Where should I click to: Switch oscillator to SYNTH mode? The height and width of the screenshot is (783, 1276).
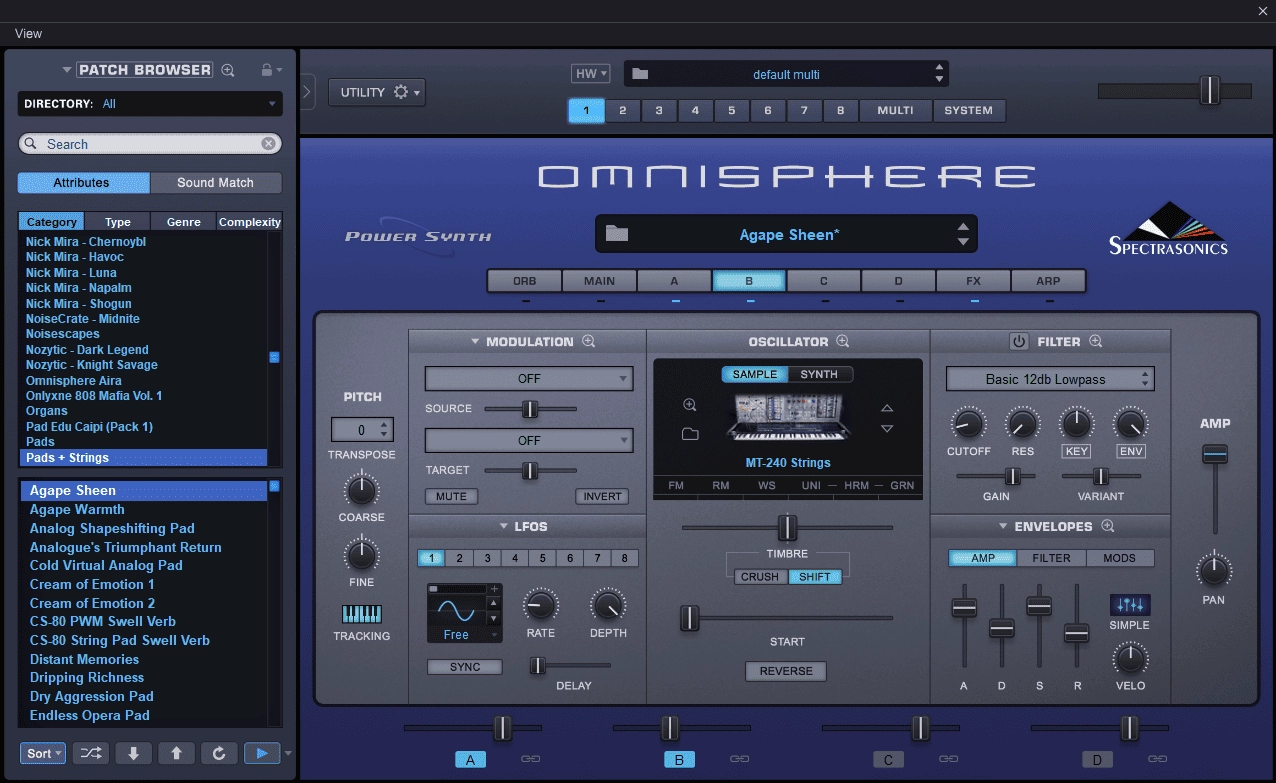pyautogui.click(x=820, y=374)
